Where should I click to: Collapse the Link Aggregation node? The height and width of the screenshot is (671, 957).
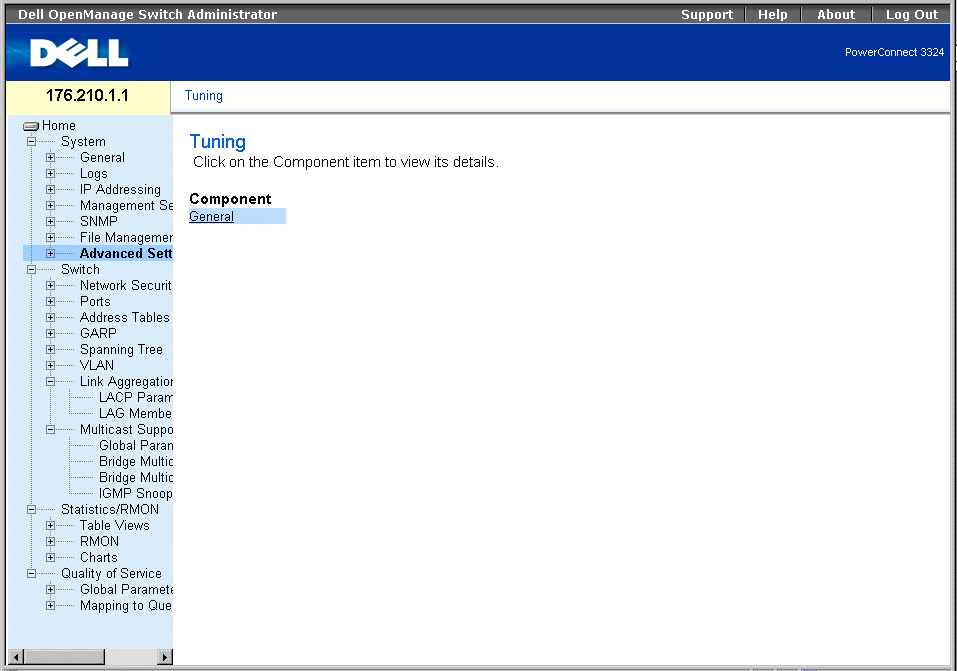pos(51,382)
